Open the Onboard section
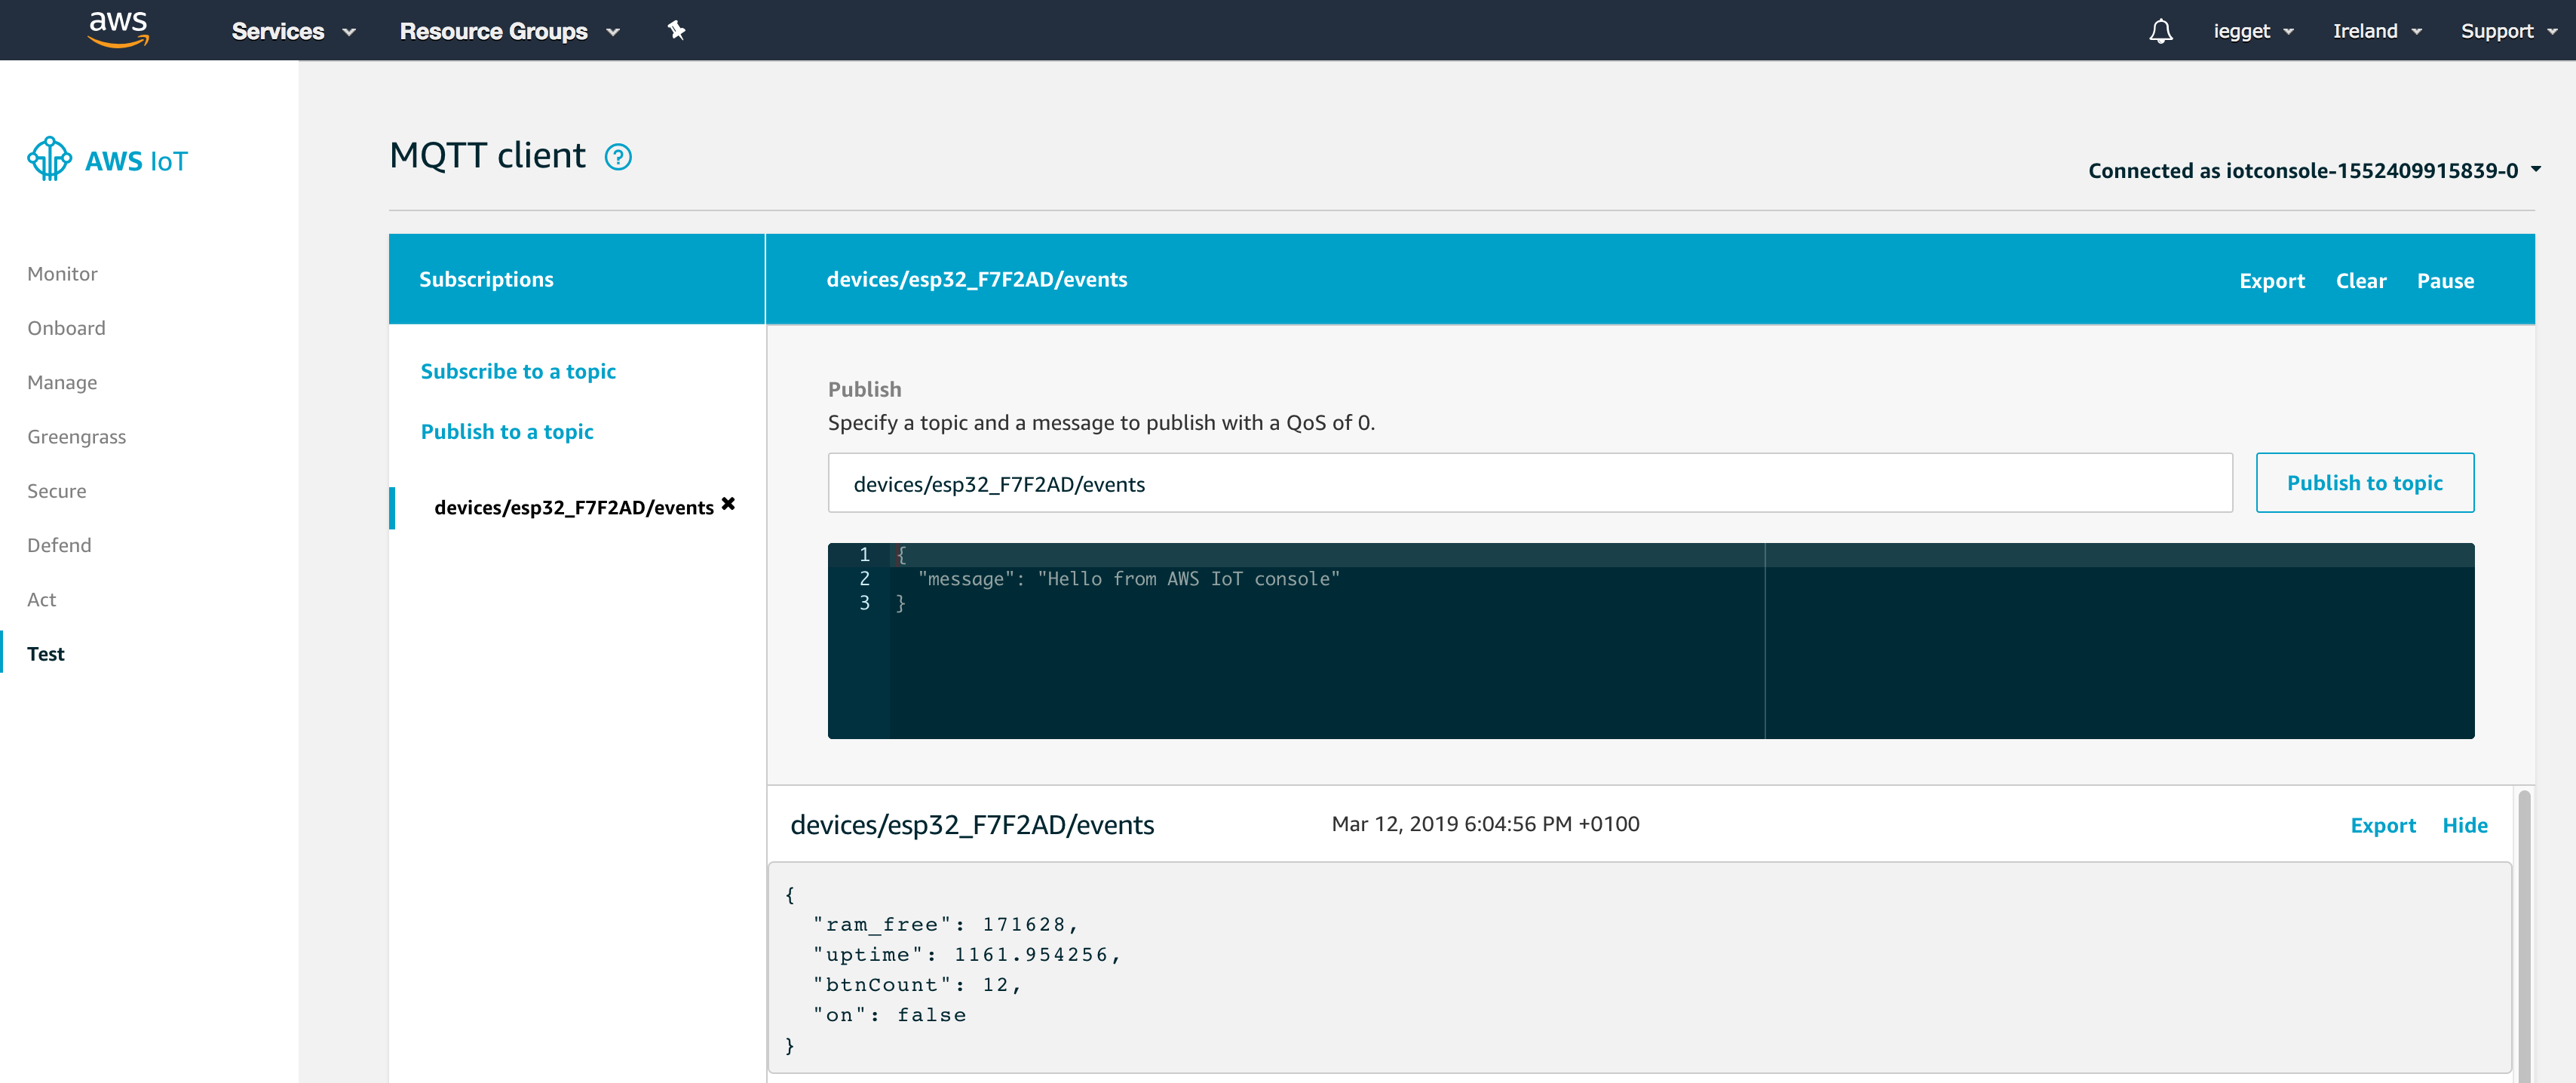The height and width of the screenshot is (1083, 2576). pyautogui.click(x=66, y=328)
